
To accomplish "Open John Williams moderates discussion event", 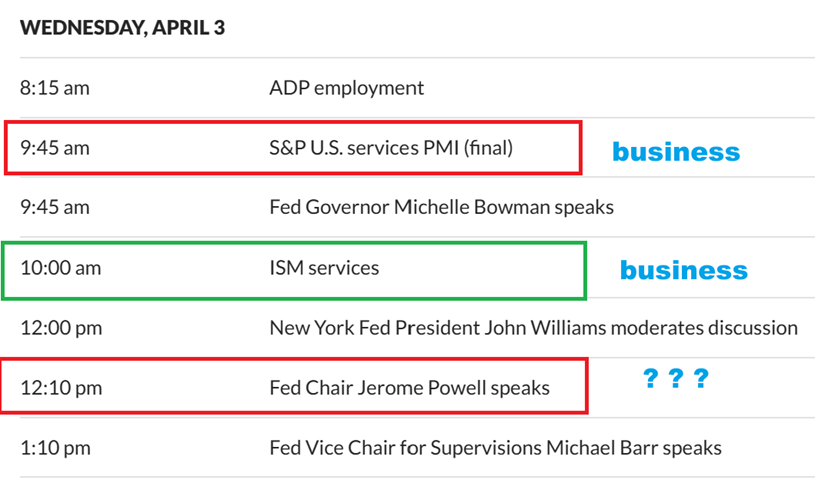I will (533, 328).
